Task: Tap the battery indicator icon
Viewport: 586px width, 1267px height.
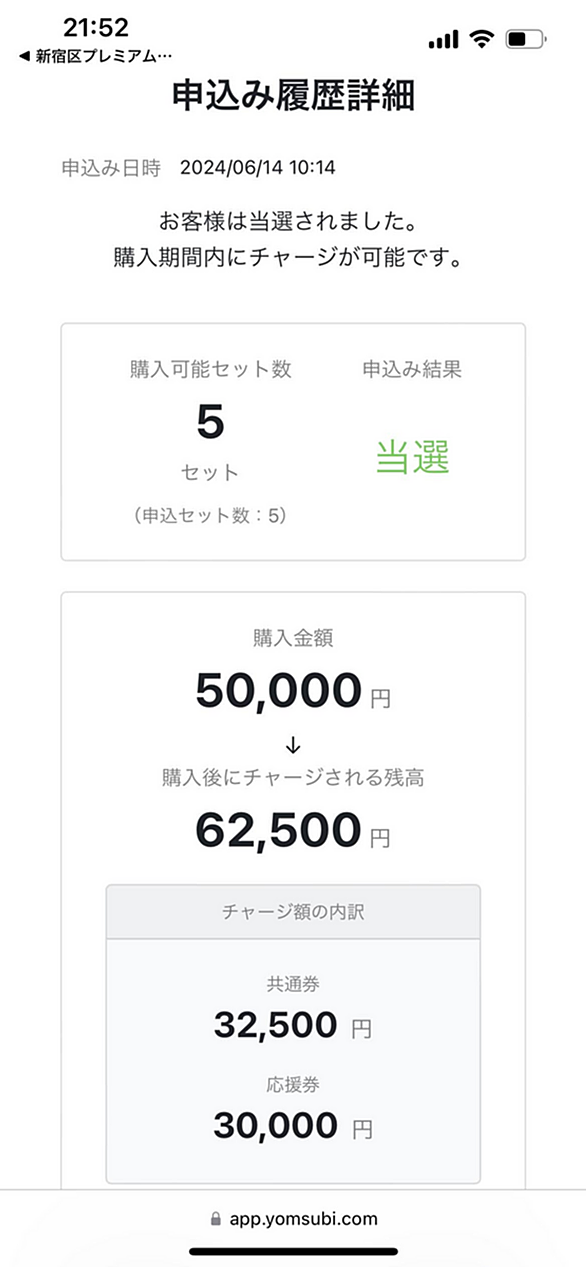Action: 525,40
